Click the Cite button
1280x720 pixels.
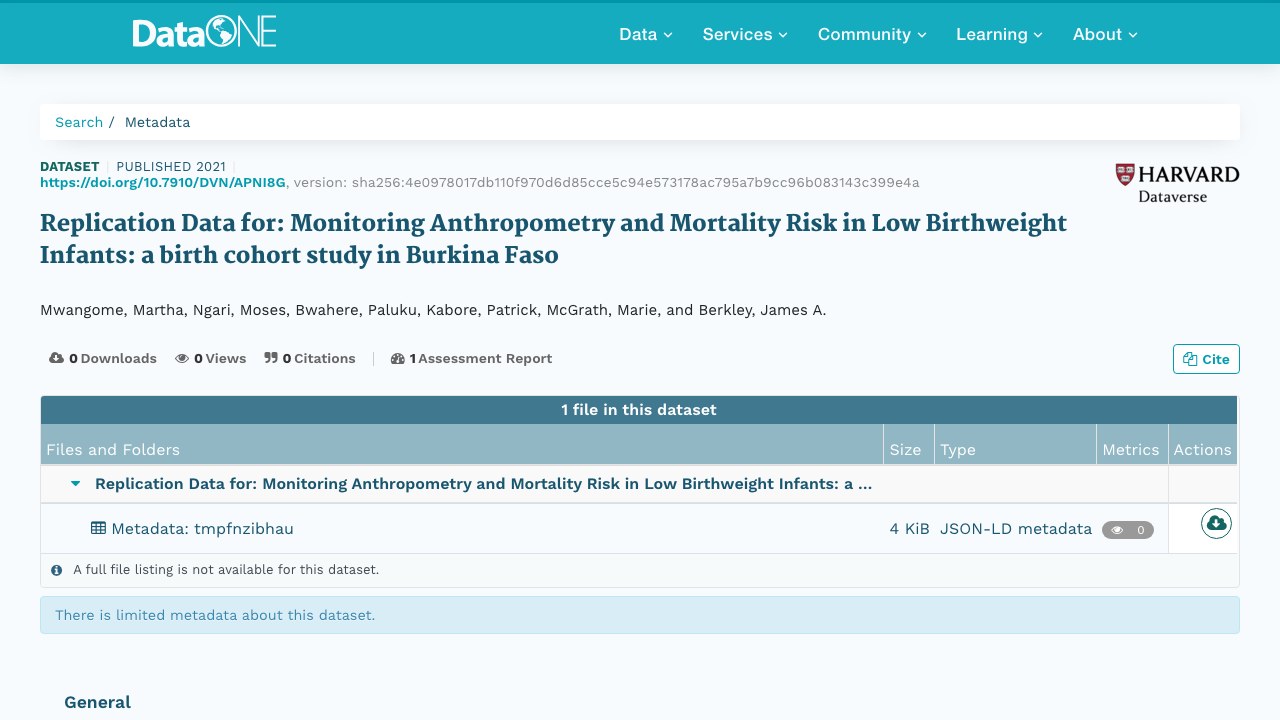coord(1206,359)
